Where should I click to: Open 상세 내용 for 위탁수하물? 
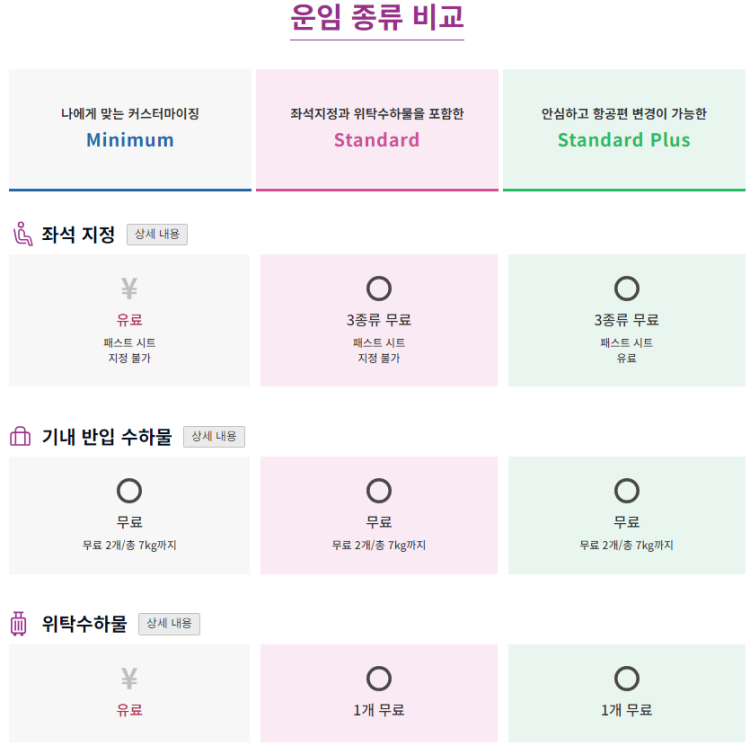point(169,624)
